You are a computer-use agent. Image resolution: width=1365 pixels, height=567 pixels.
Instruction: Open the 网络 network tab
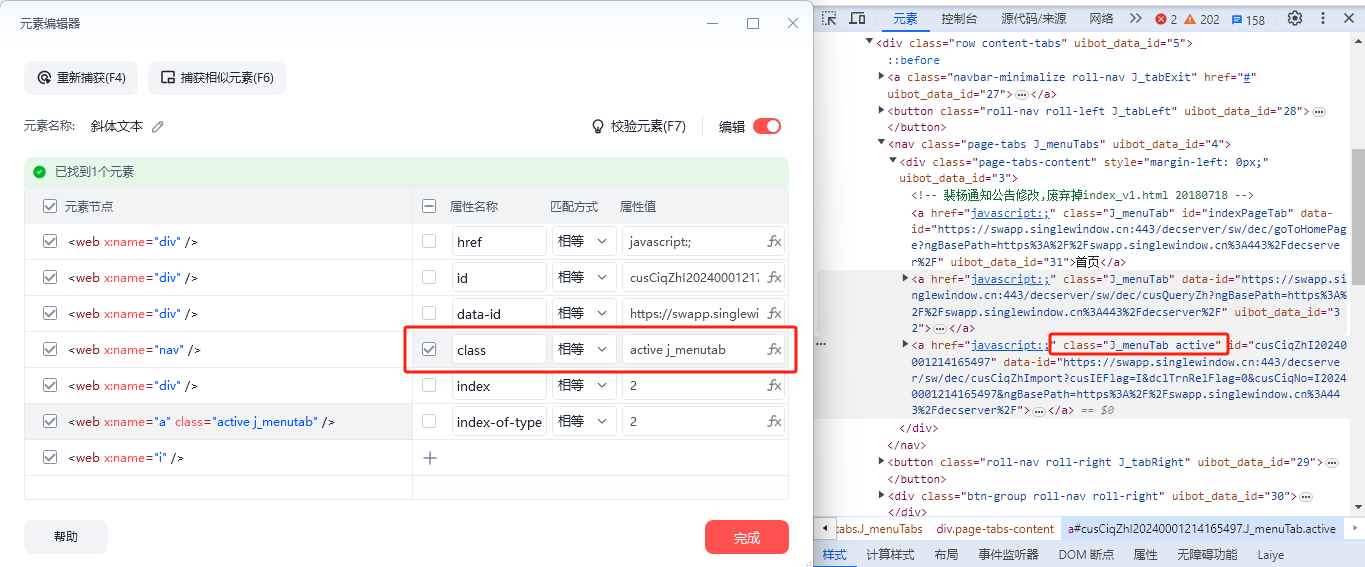click(1101, 18)
